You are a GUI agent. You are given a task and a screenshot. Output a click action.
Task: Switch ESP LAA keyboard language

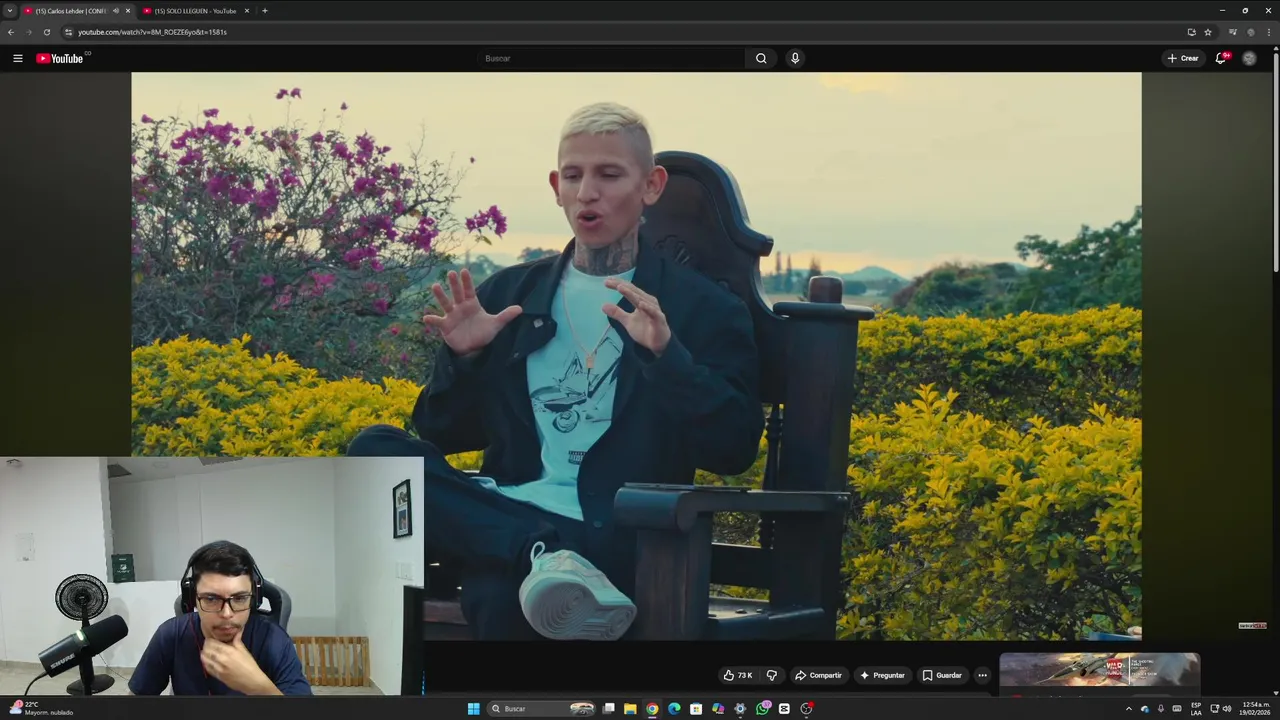[x=1196, y=709]
